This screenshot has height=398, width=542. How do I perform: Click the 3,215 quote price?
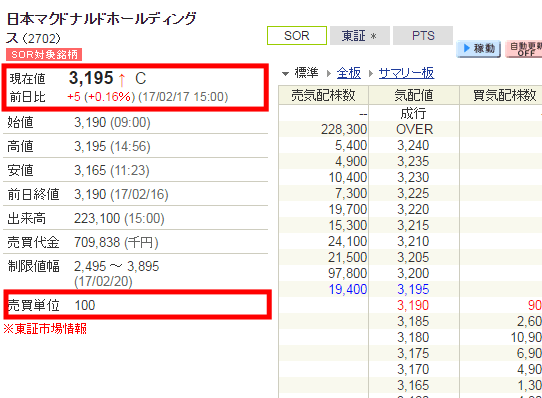(413, 225)
